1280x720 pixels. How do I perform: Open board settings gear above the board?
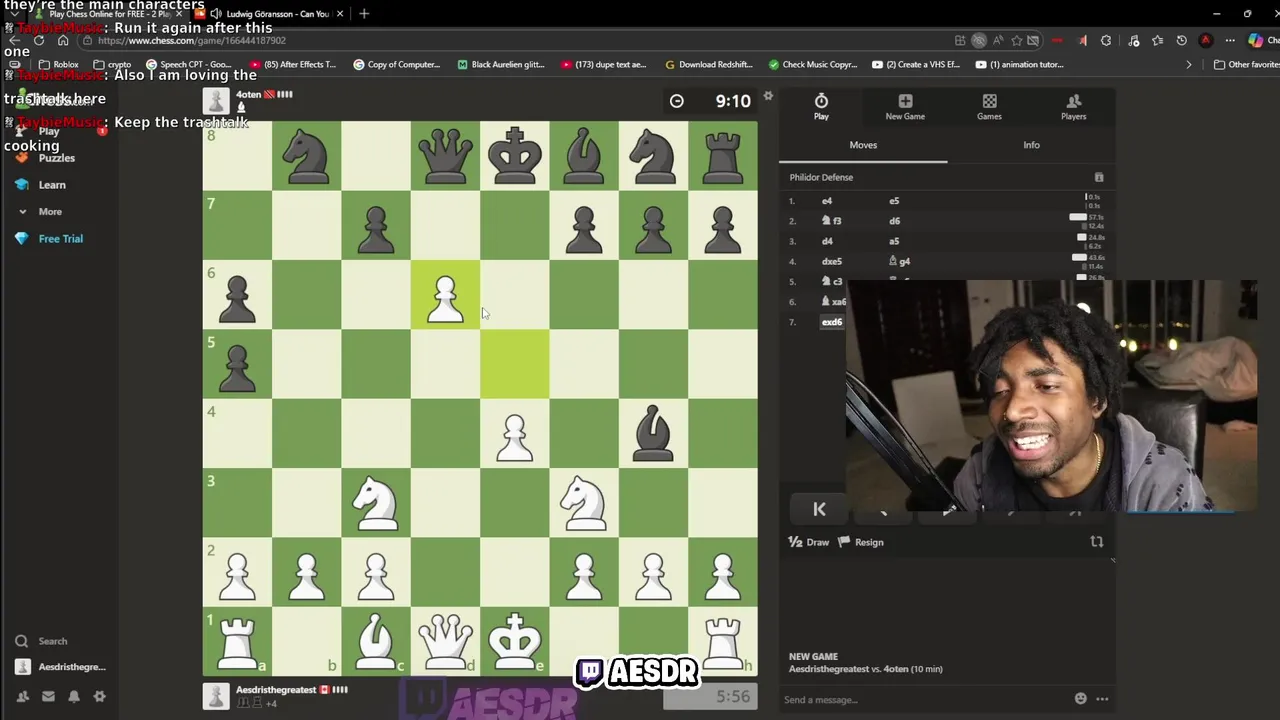768,96
